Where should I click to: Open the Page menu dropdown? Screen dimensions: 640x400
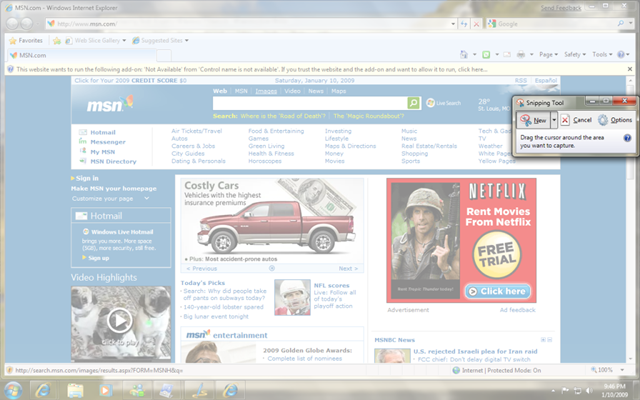point(548,55)
